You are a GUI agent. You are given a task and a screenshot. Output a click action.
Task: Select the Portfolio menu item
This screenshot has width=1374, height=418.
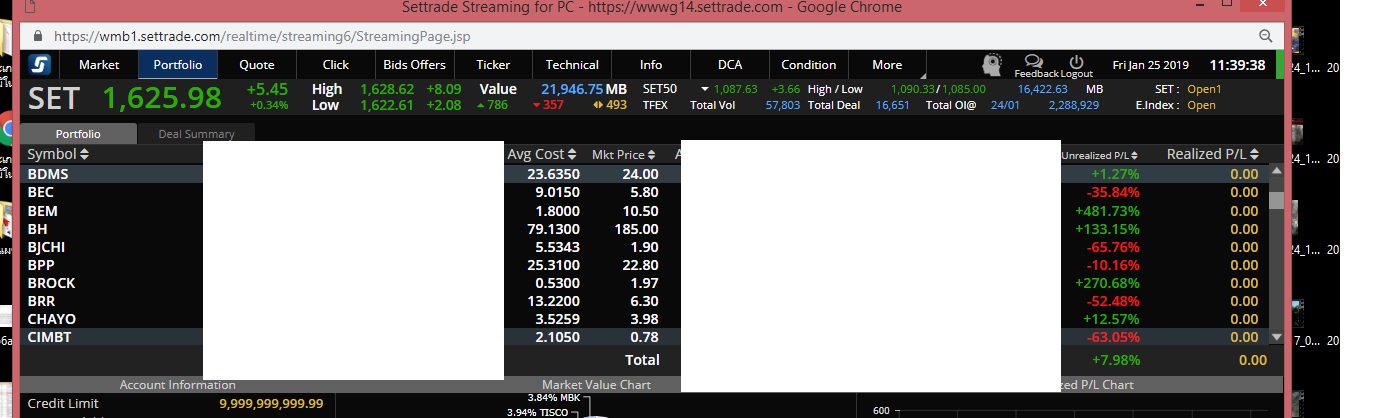coord(178,64)
